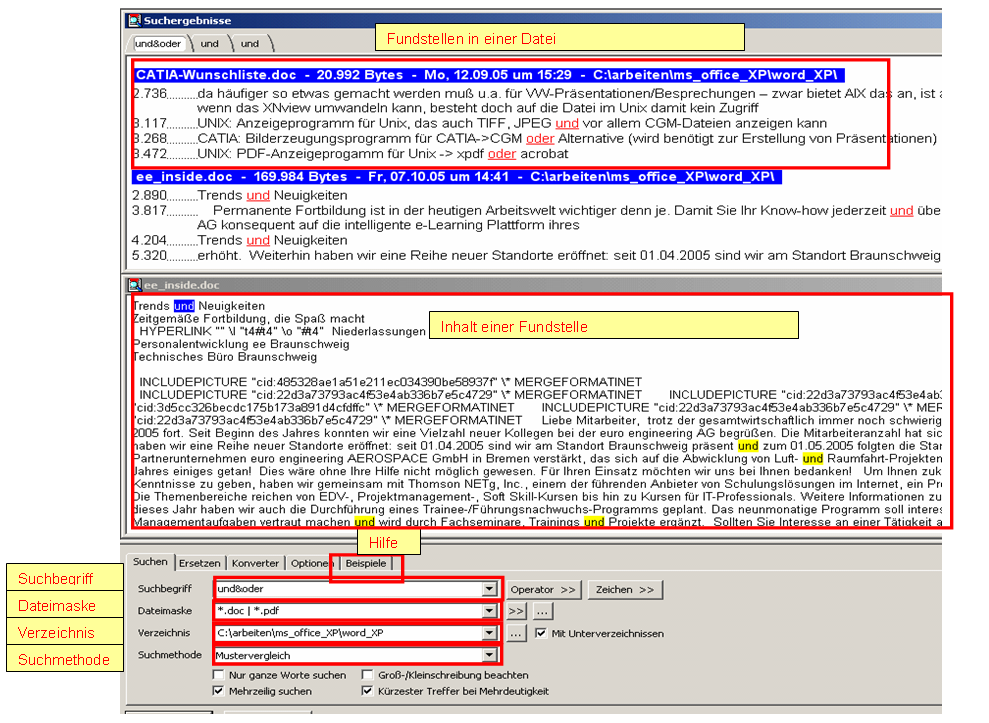The width and height of the screenshot is (989, 723).
Task: Click the ... browse button beside Verzeichnis
Action: click(x=515, y=633)
